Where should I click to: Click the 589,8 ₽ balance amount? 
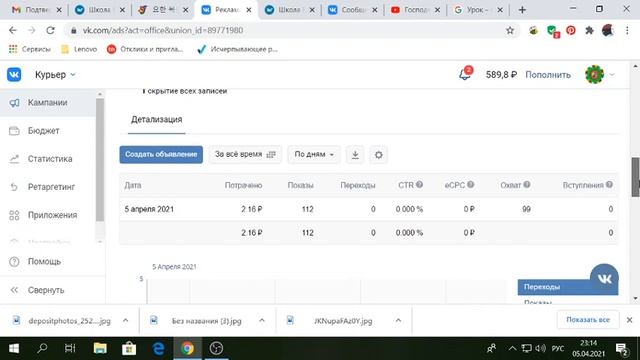(501, 75)
